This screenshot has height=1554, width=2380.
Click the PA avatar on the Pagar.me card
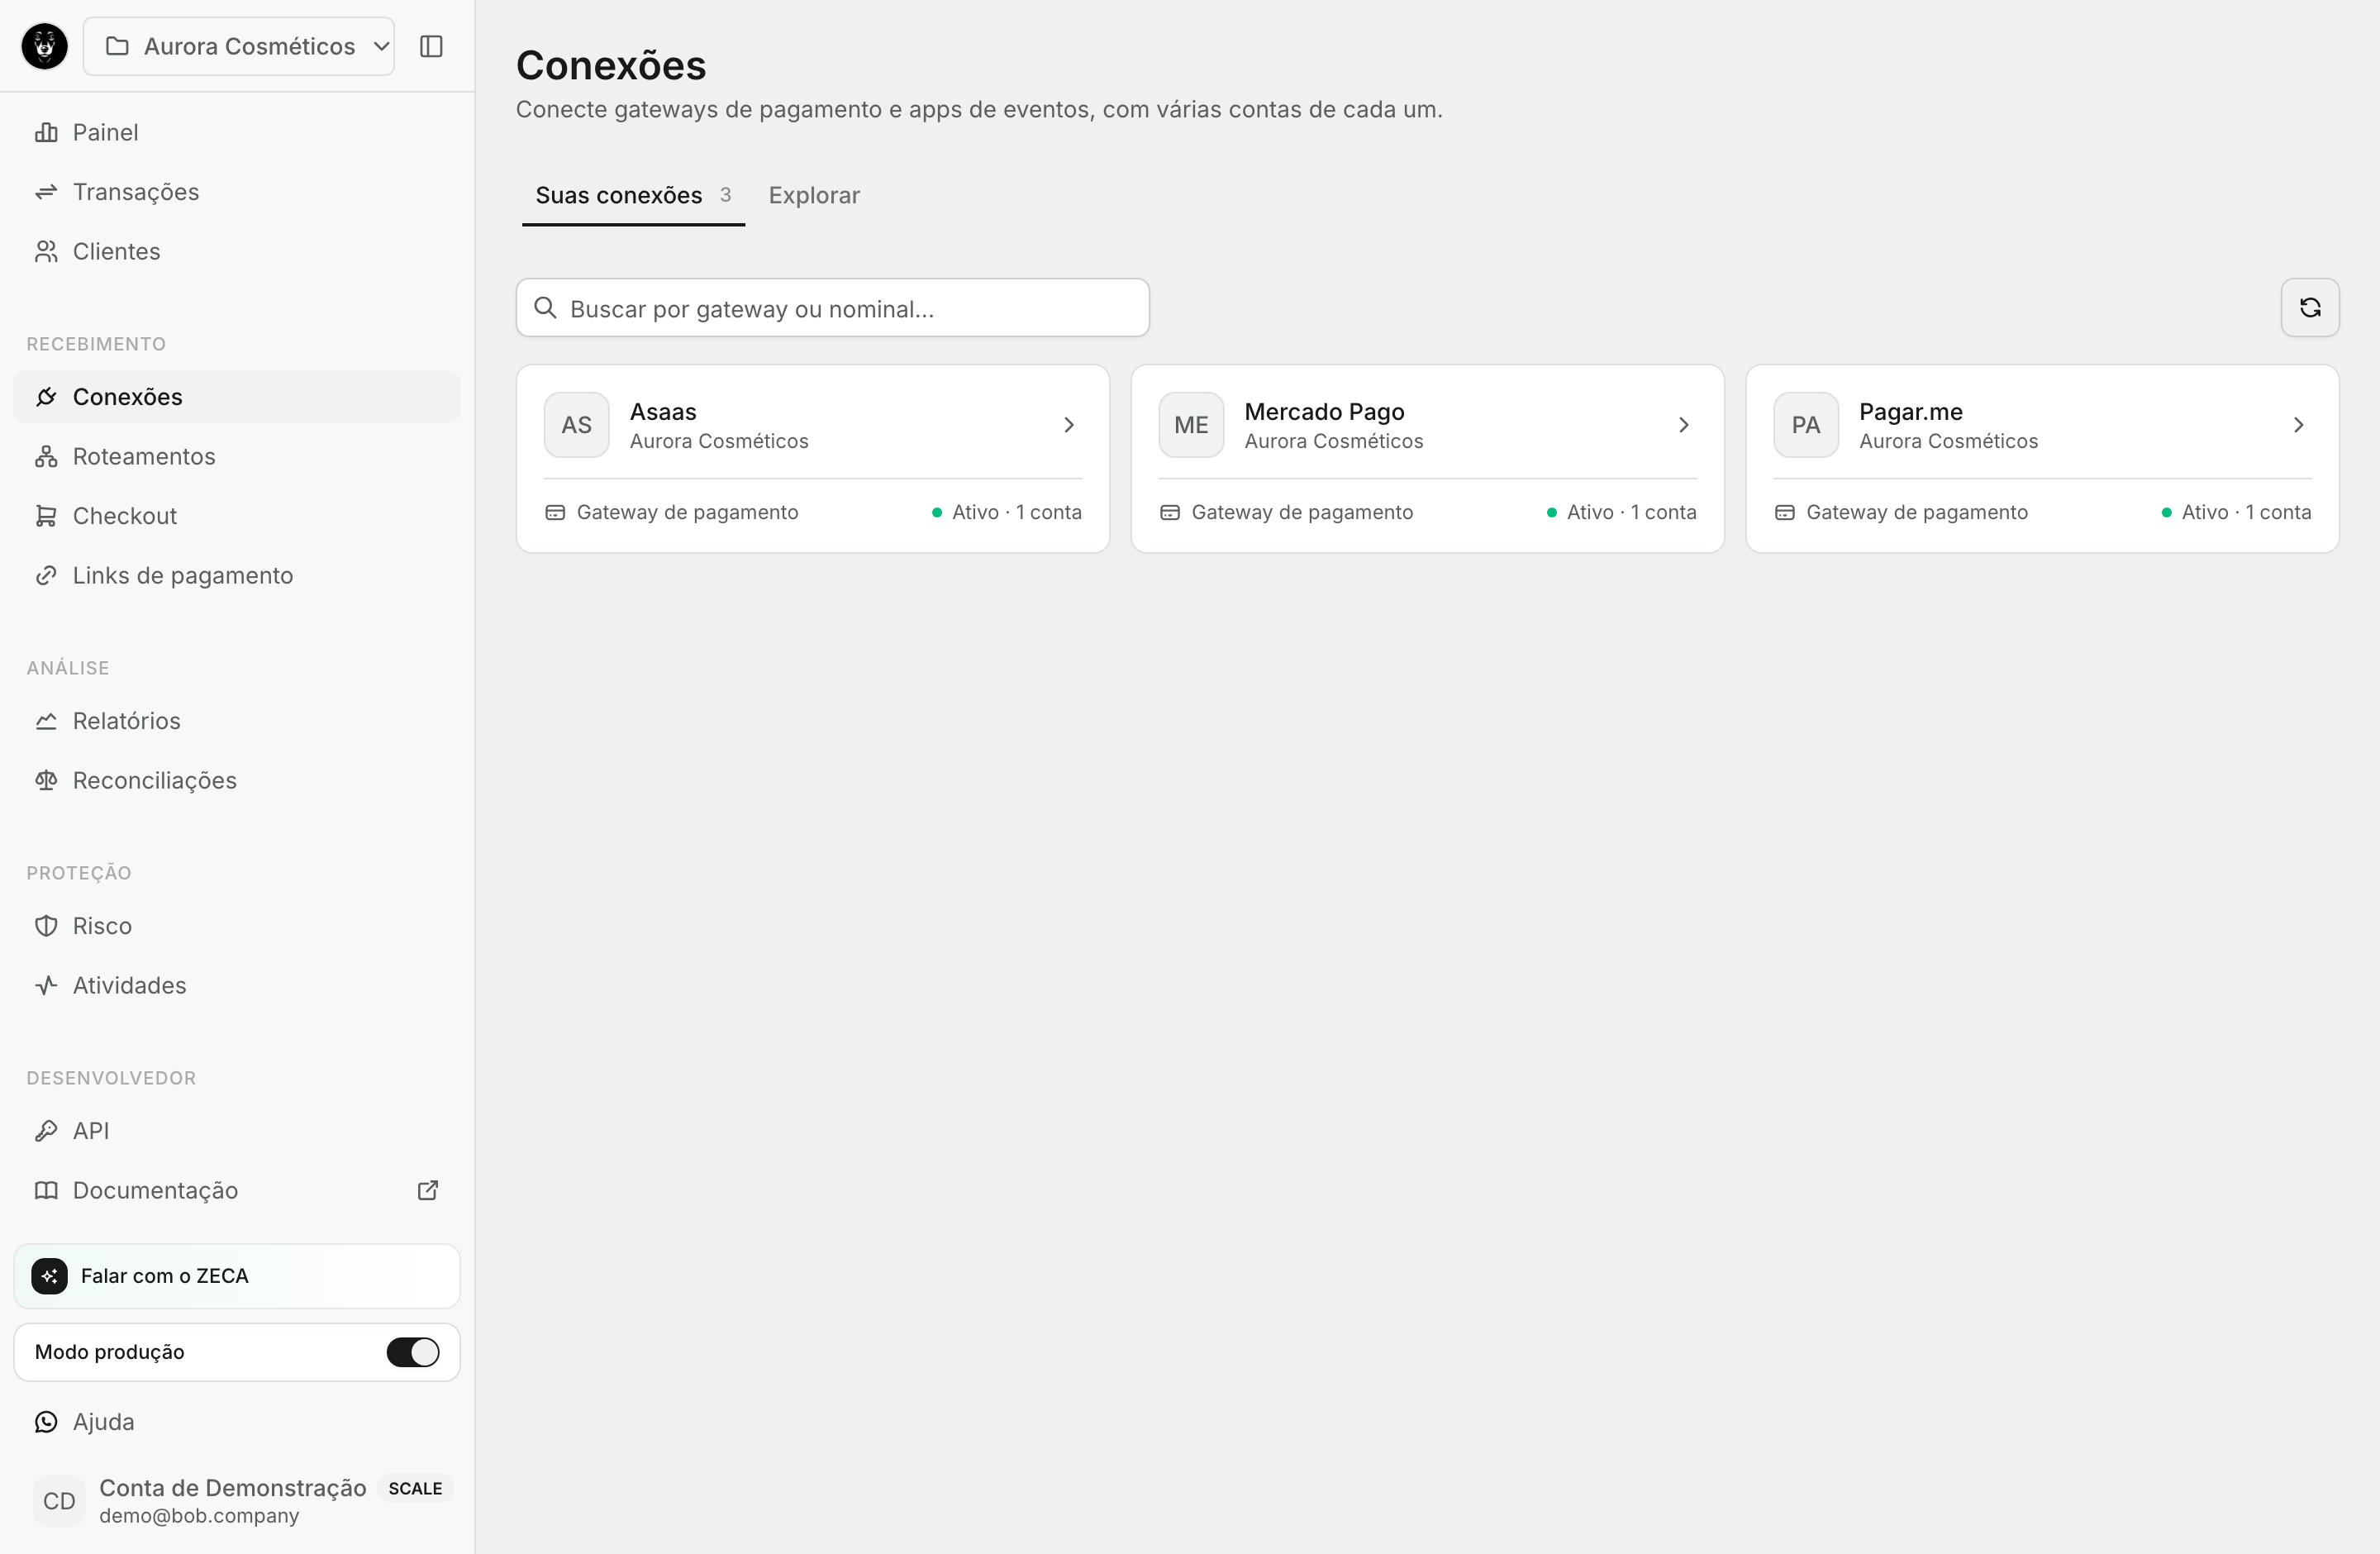(1806, 425)
